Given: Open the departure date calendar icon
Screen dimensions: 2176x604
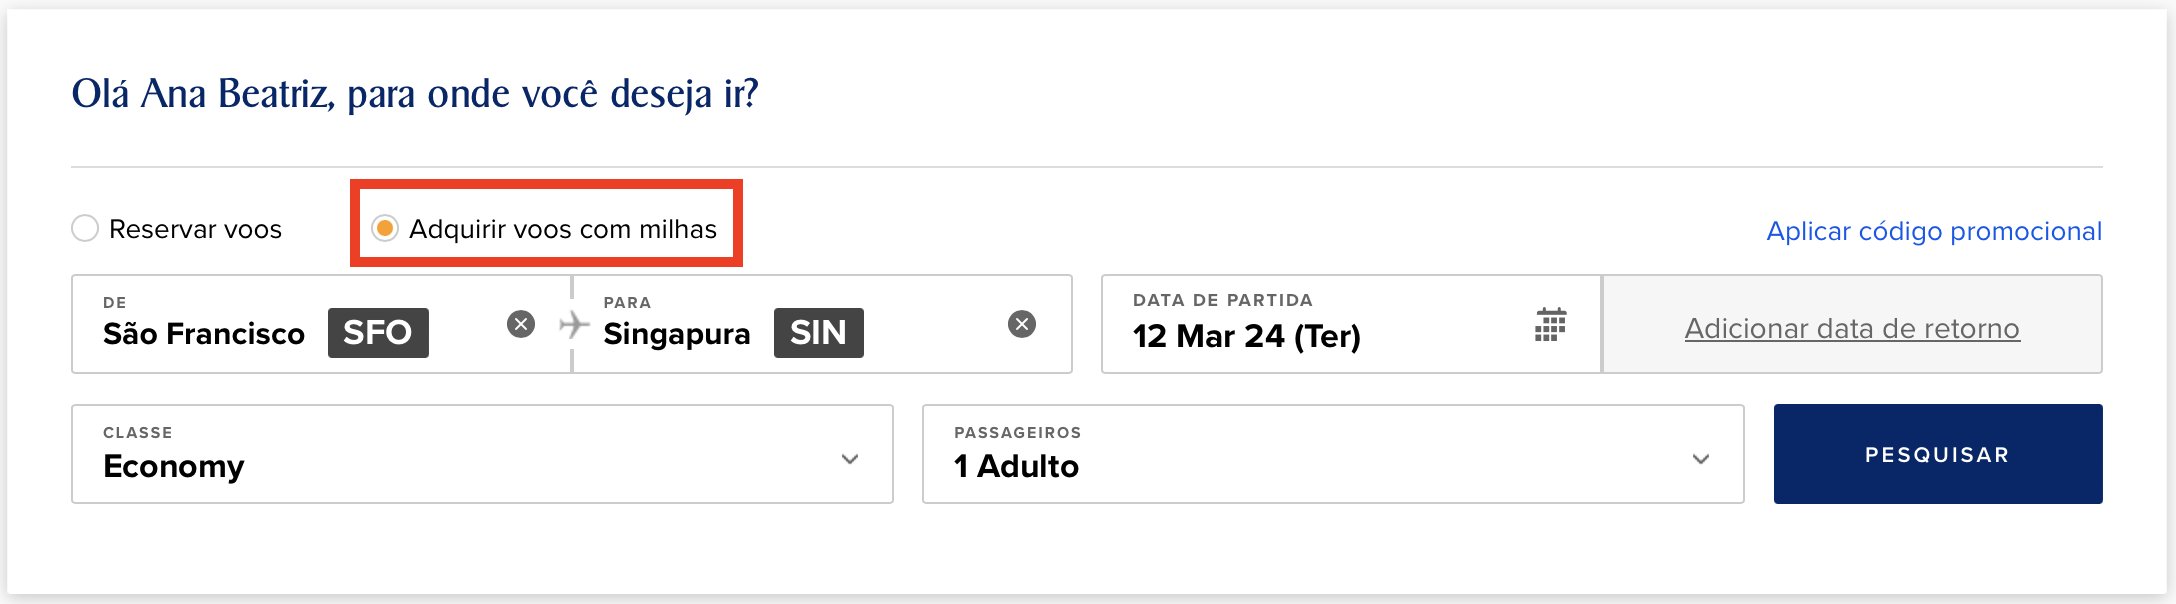Looking at the screenshot, I should click(1550, 324).
